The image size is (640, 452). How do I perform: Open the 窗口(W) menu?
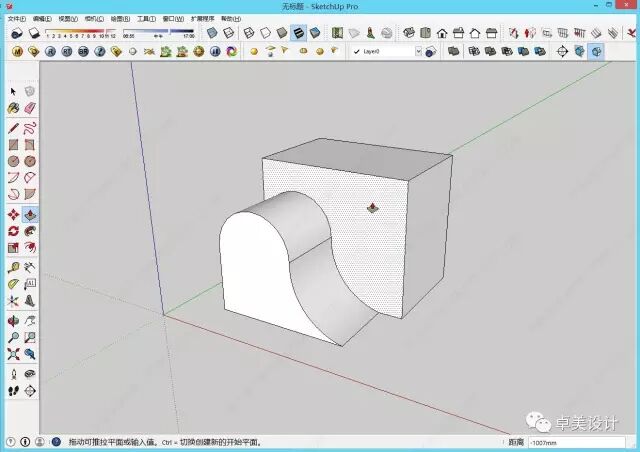[173, 19]
